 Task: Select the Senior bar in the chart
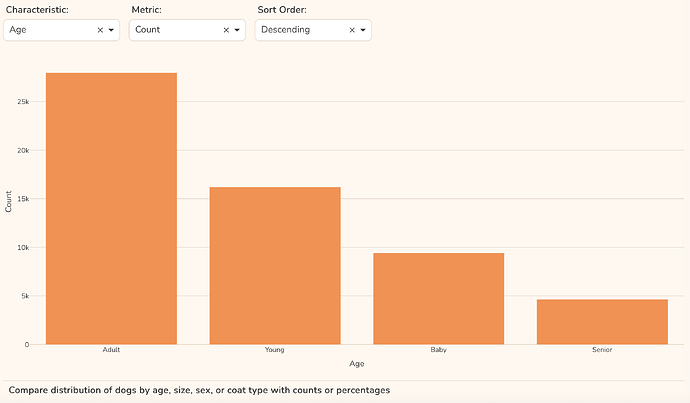(x=602, y=322)
